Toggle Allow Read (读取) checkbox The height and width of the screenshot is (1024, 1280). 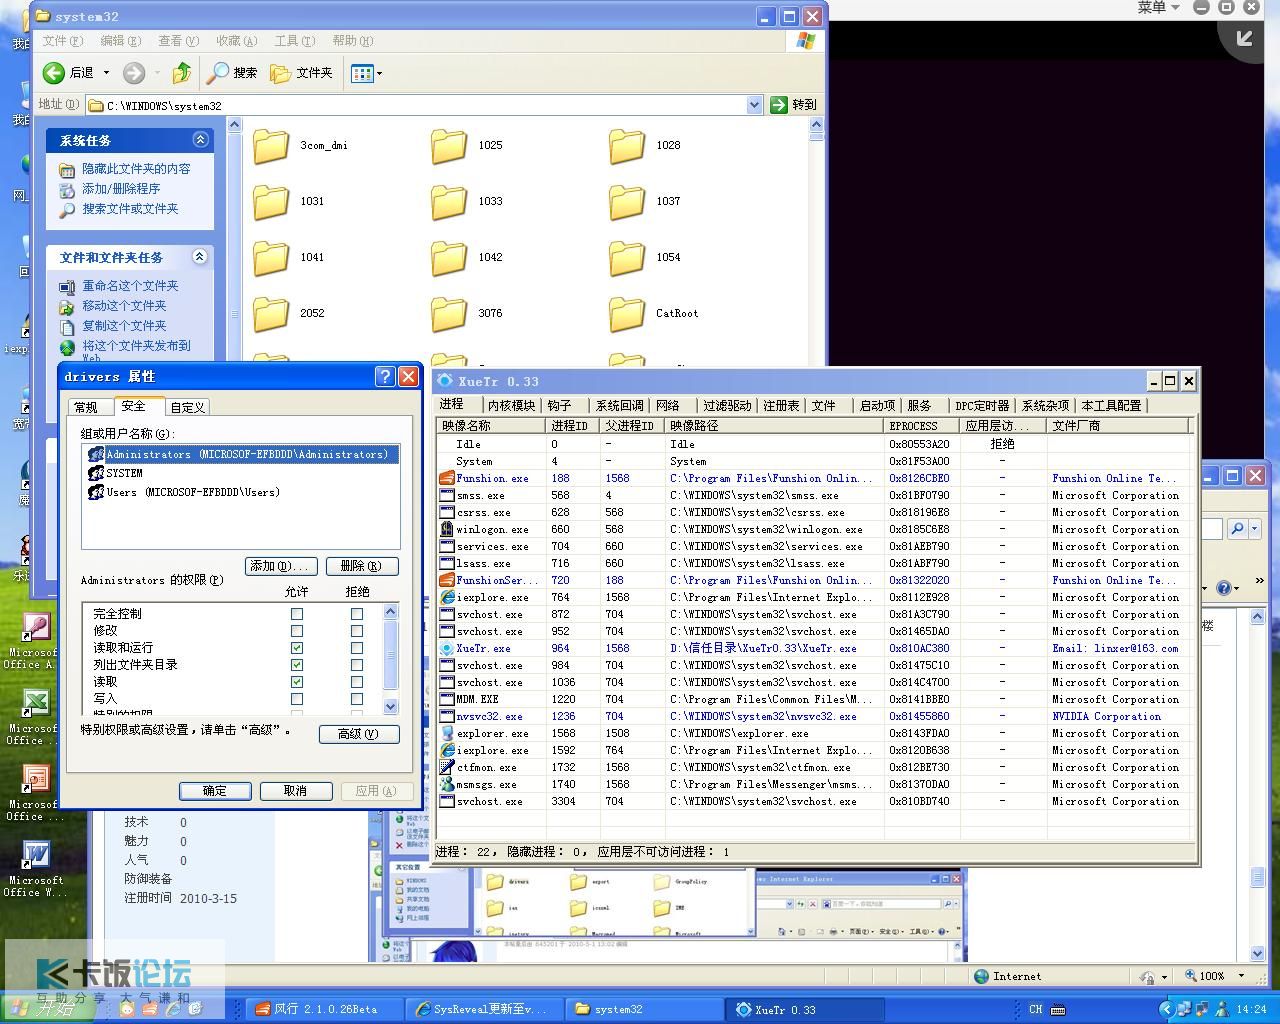pos(297,682)
